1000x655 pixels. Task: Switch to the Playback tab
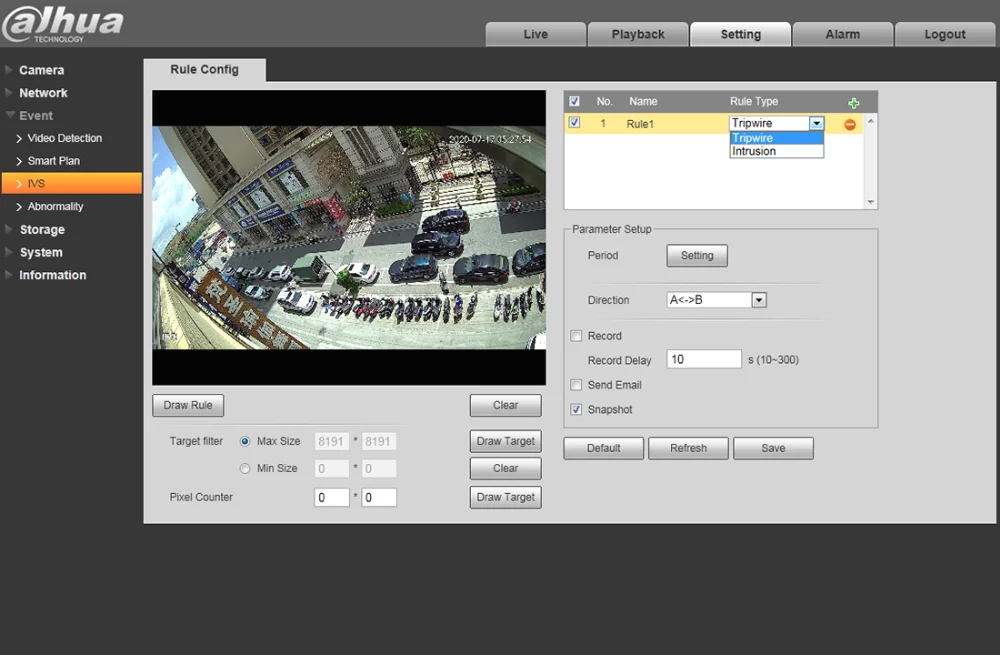[638, 34]
